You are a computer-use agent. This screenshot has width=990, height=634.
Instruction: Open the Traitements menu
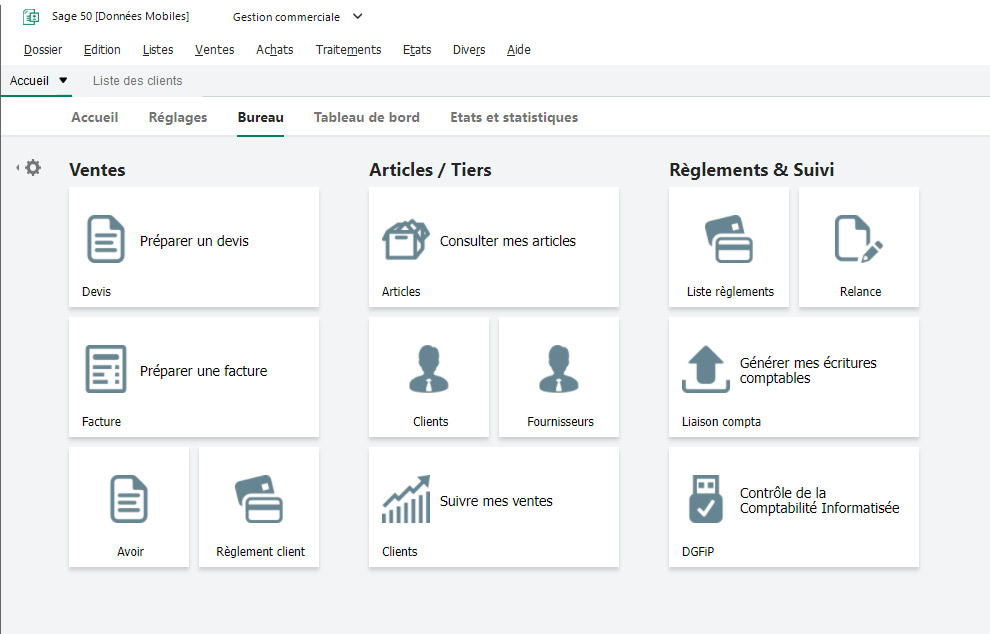click(349, 49)
